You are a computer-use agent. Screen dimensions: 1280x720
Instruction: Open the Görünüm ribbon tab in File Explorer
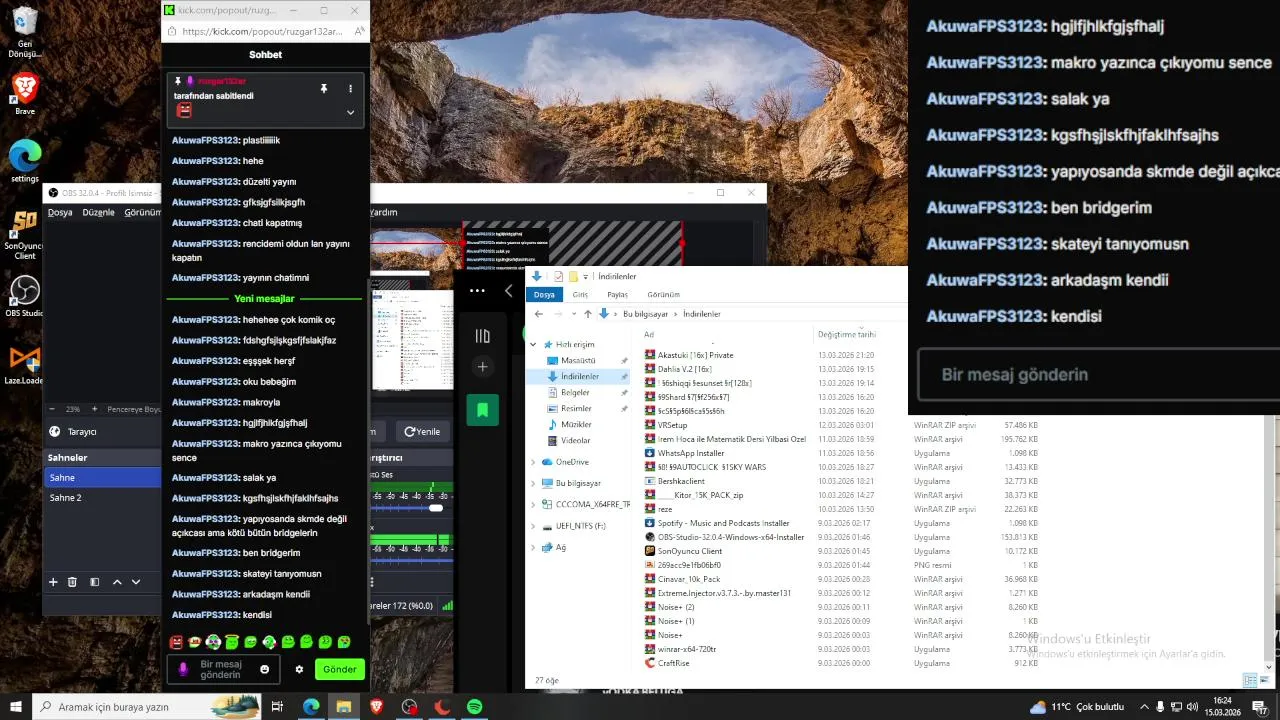(x=663, y=294)
